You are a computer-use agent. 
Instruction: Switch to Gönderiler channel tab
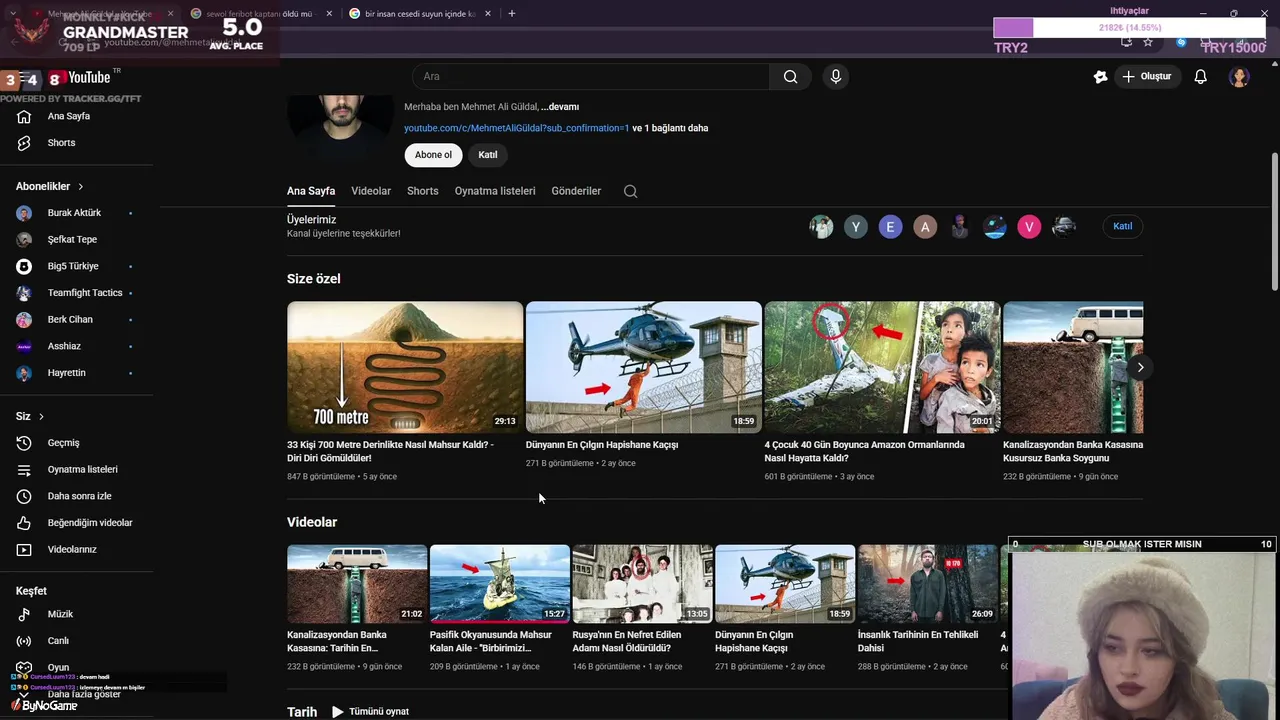[576, 191]
